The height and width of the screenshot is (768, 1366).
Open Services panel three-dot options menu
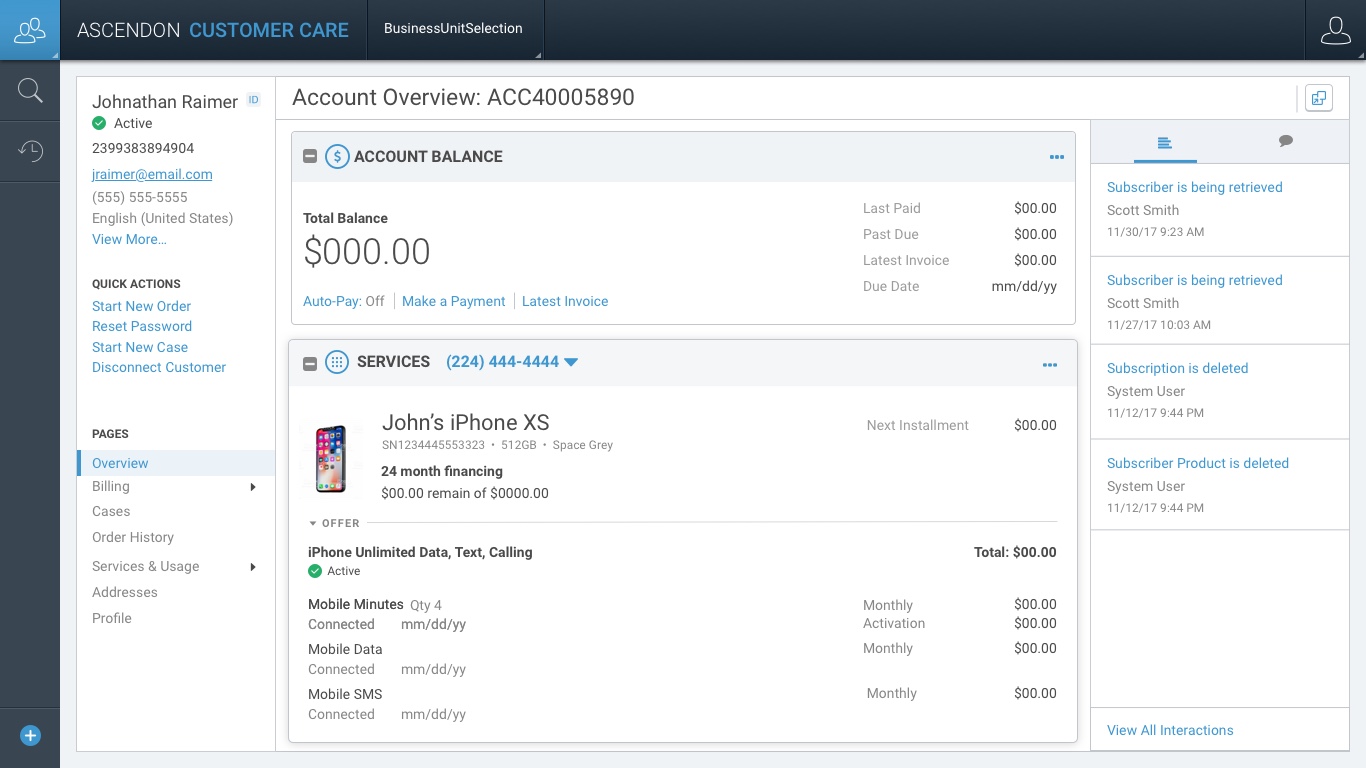(x=1049, y=365)
